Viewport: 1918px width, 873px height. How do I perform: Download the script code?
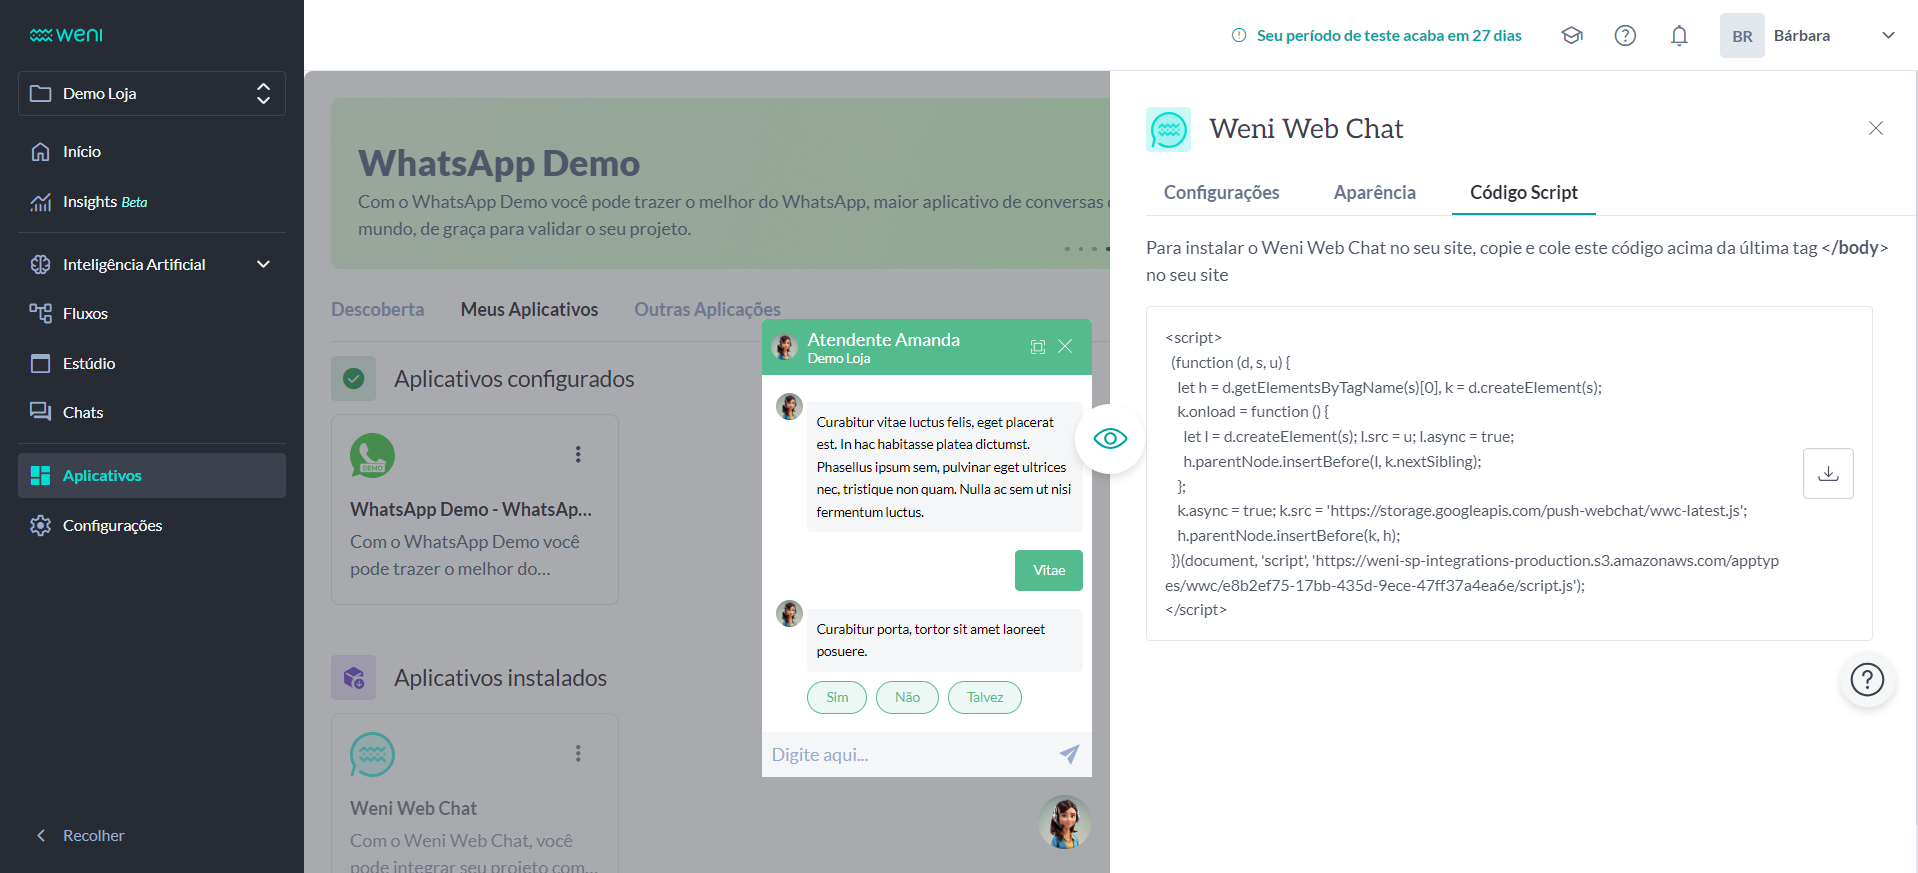click(1827, 473)
